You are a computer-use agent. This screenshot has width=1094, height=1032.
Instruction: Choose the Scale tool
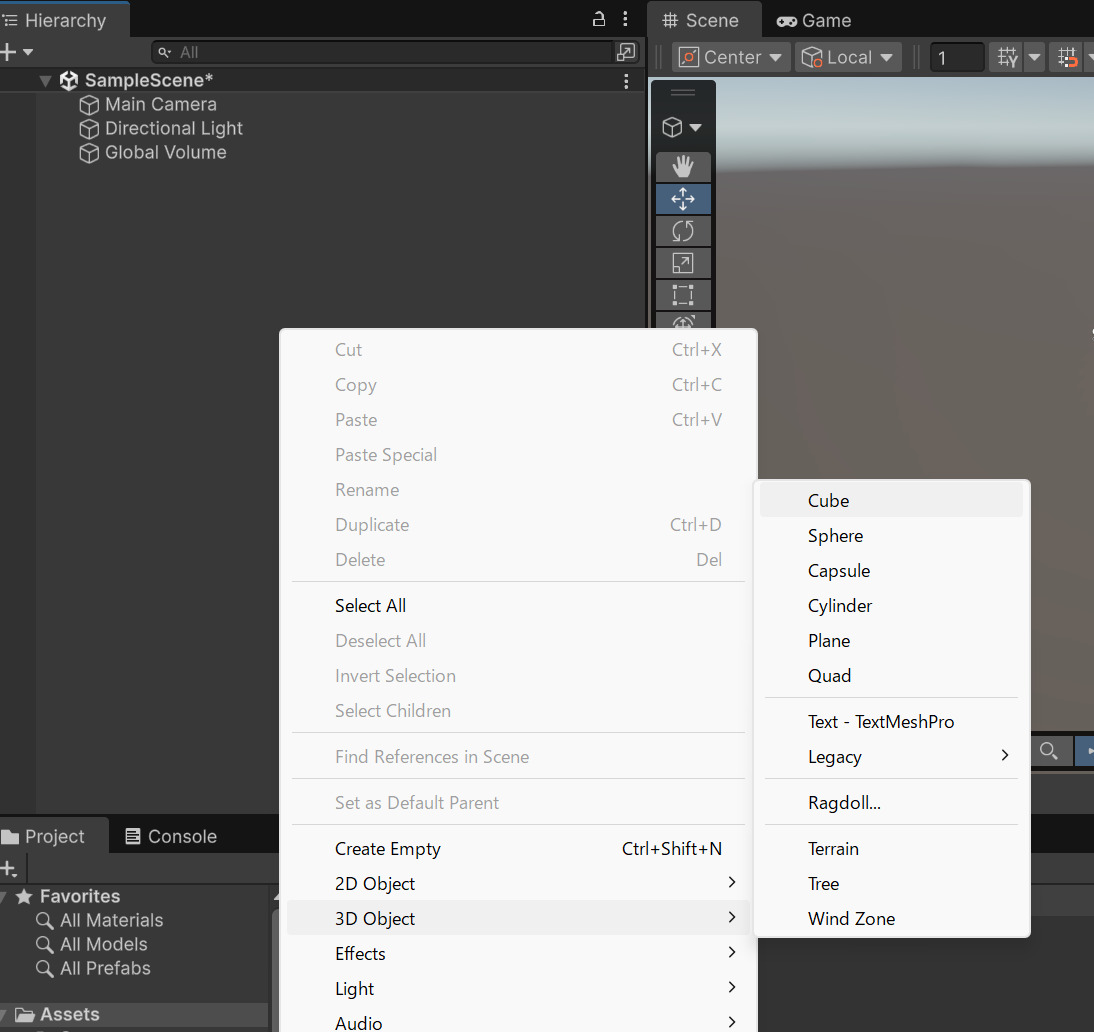click(x=683, y=263)
